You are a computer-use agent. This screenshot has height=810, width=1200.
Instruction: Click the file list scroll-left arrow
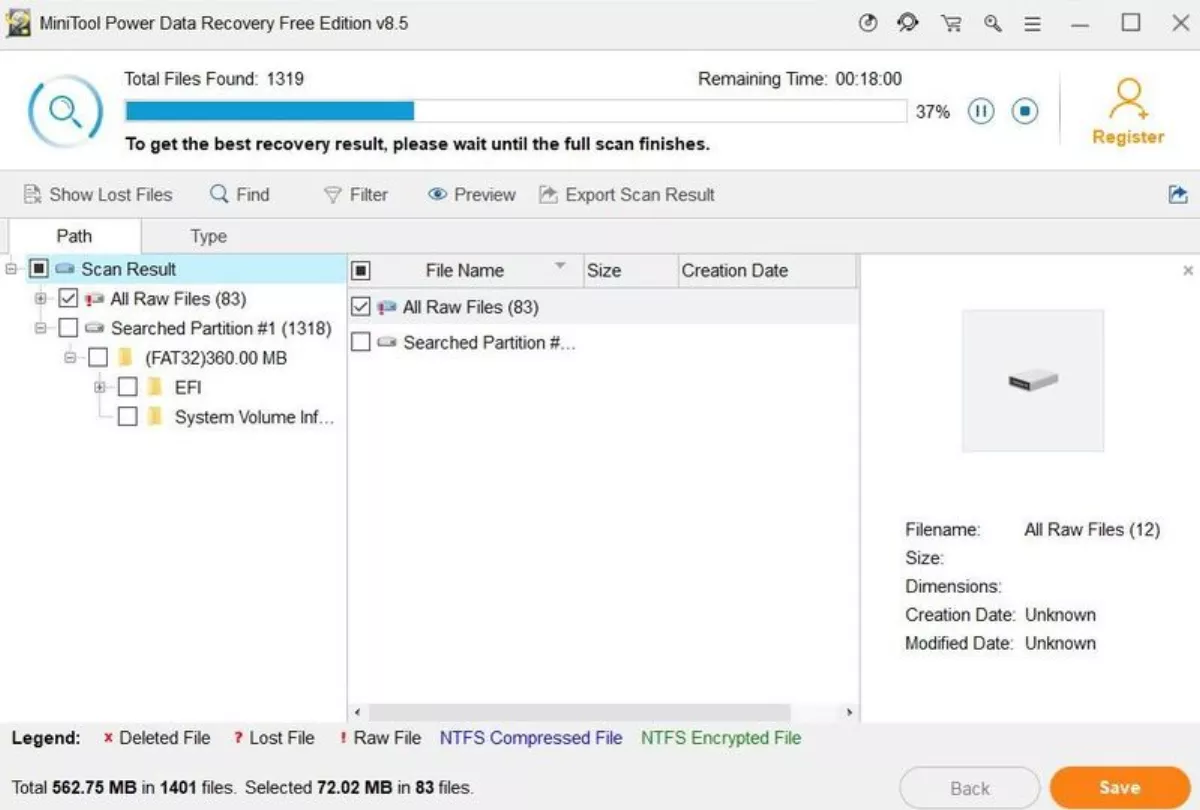pos(358,713)
